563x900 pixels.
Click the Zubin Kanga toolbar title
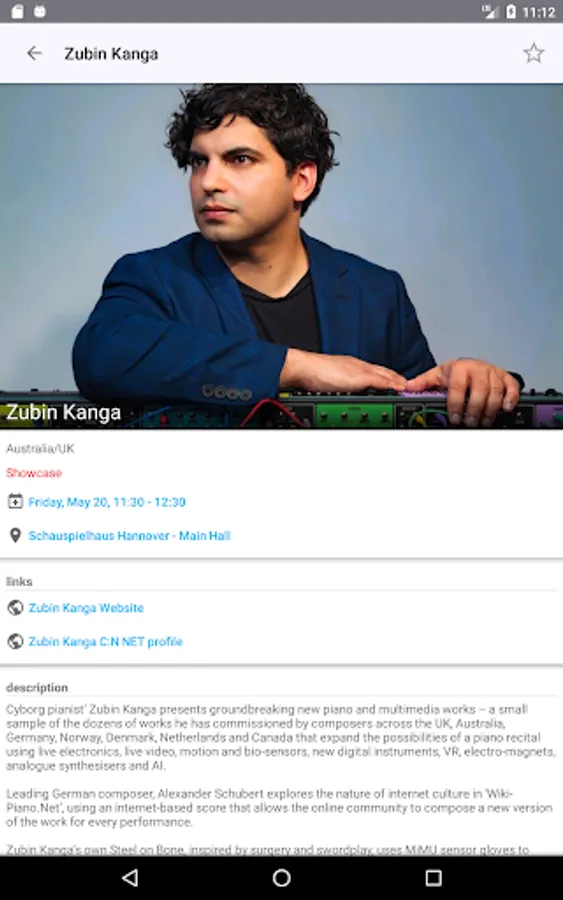click(x=111, y=54)
